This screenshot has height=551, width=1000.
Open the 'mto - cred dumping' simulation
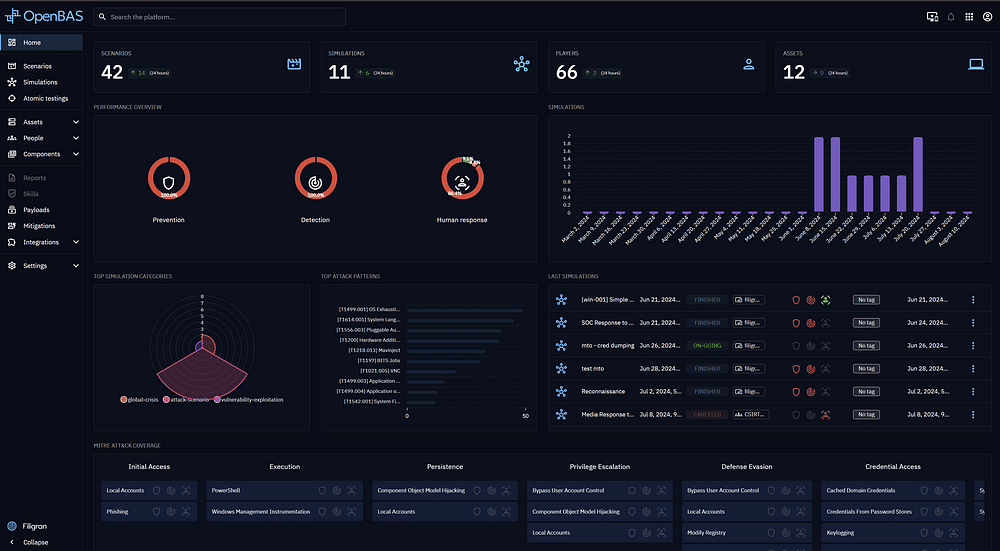pos(607,345)
